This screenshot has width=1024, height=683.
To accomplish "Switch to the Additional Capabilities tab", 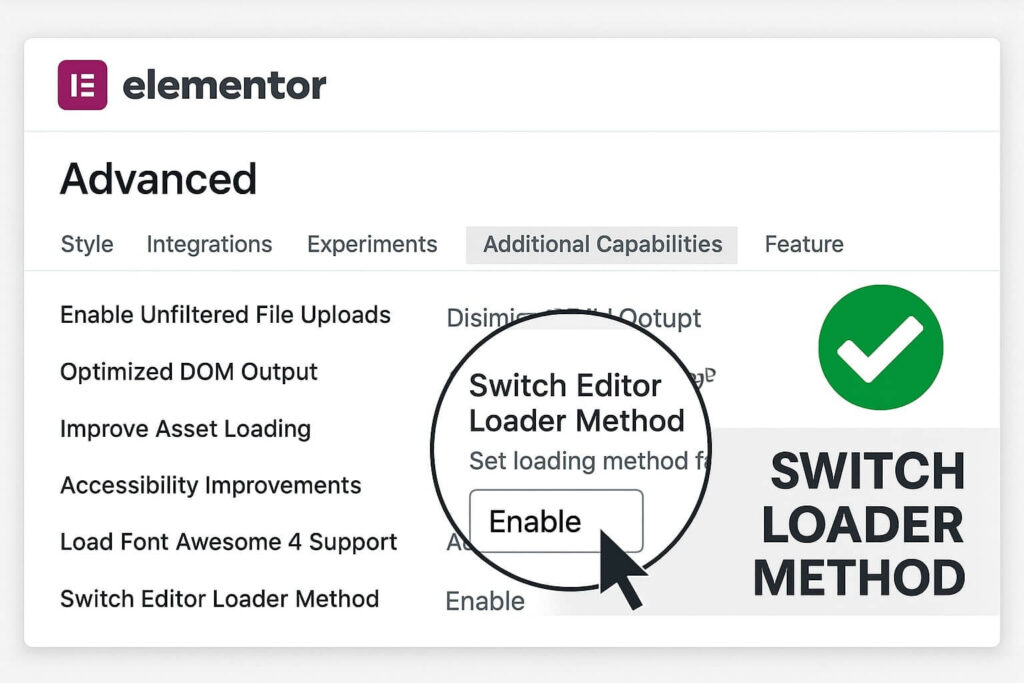I will tap(602, 244).
